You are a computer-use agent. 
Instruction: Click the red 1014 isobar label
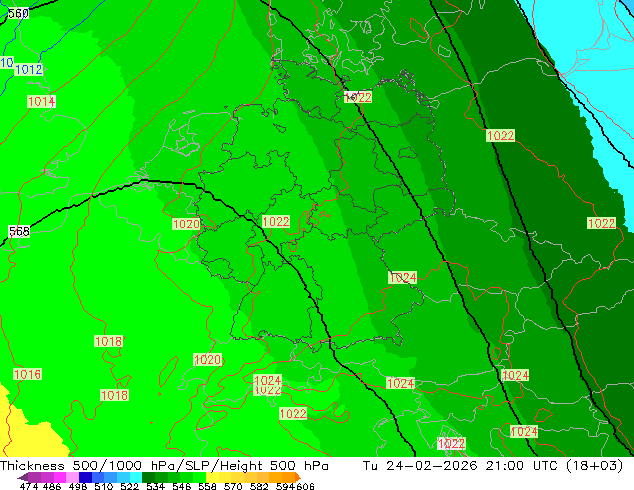[x=41, y=101]
